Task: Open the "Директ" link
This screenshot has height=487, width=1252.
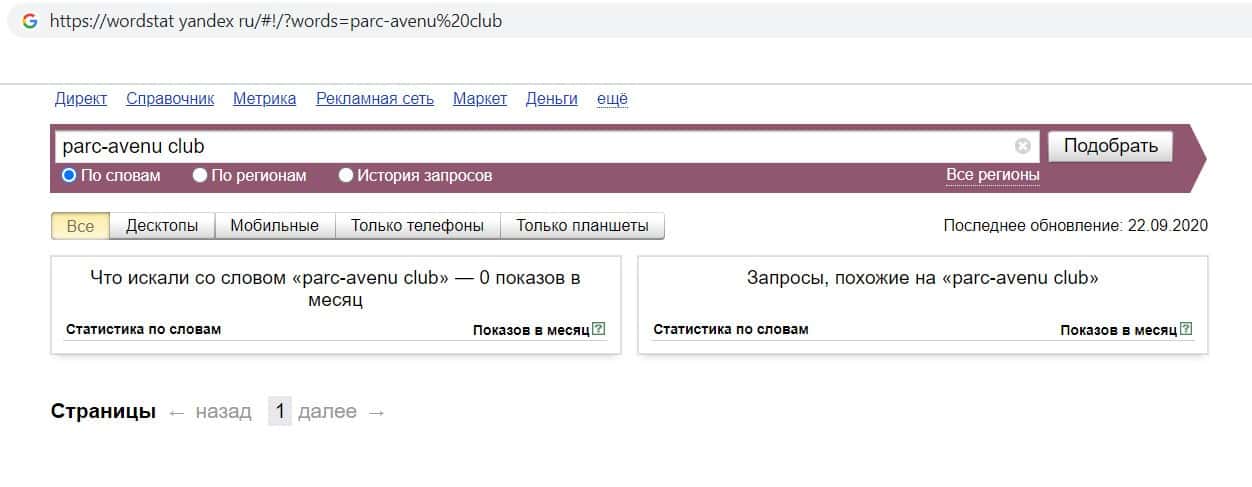Action: [x=81, y=98]
